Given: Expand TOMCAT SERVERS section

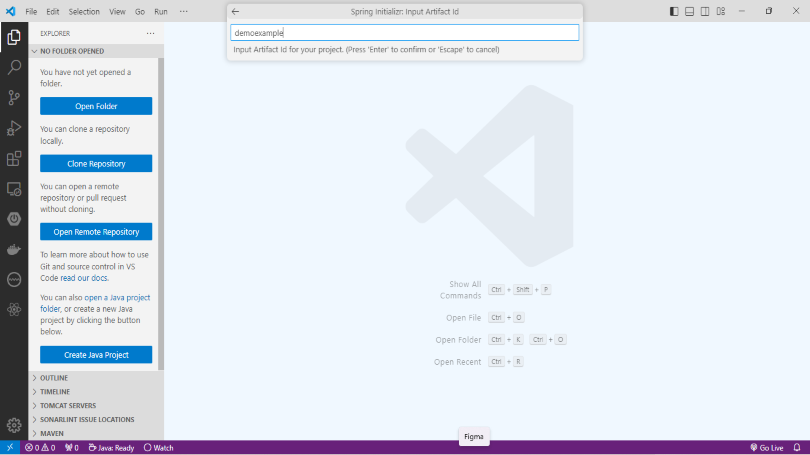Looking at the screenshot, I should pyautogui.click(x=96, y=406).
